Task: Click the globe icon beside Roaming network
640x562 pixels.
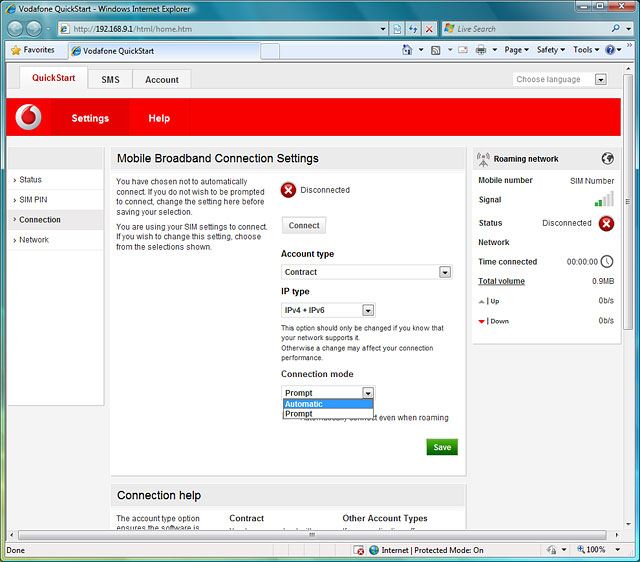Action: [x=607, y=158]
